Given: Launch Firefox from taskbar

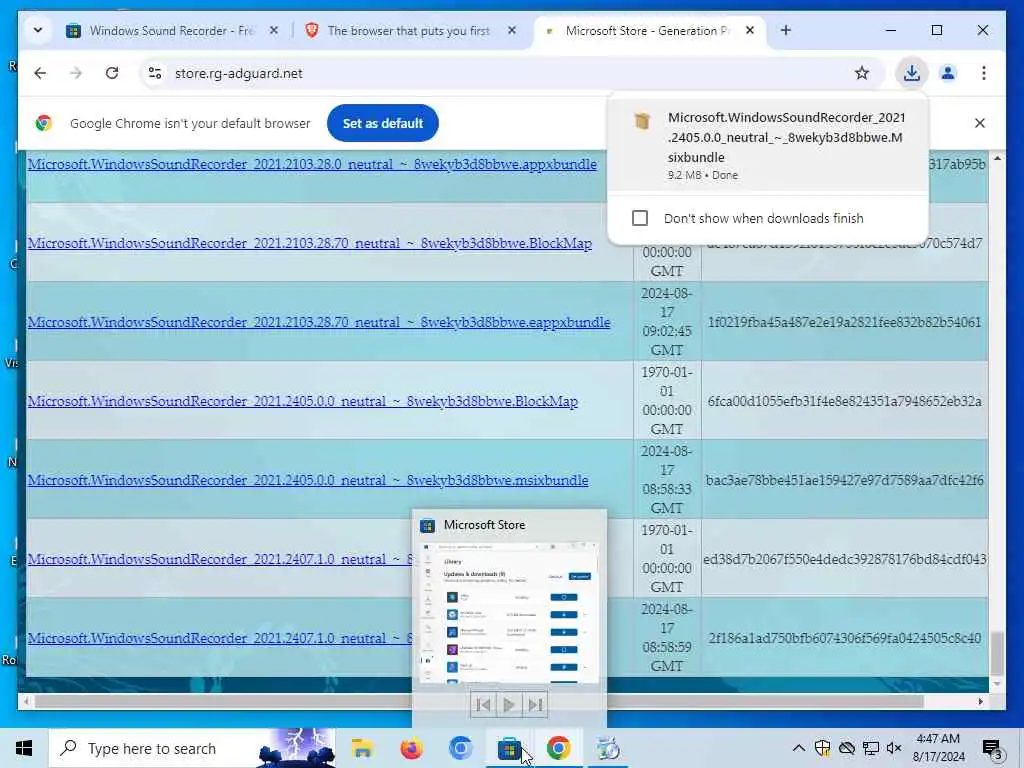Looking at the screenshot, I should 411,748.
